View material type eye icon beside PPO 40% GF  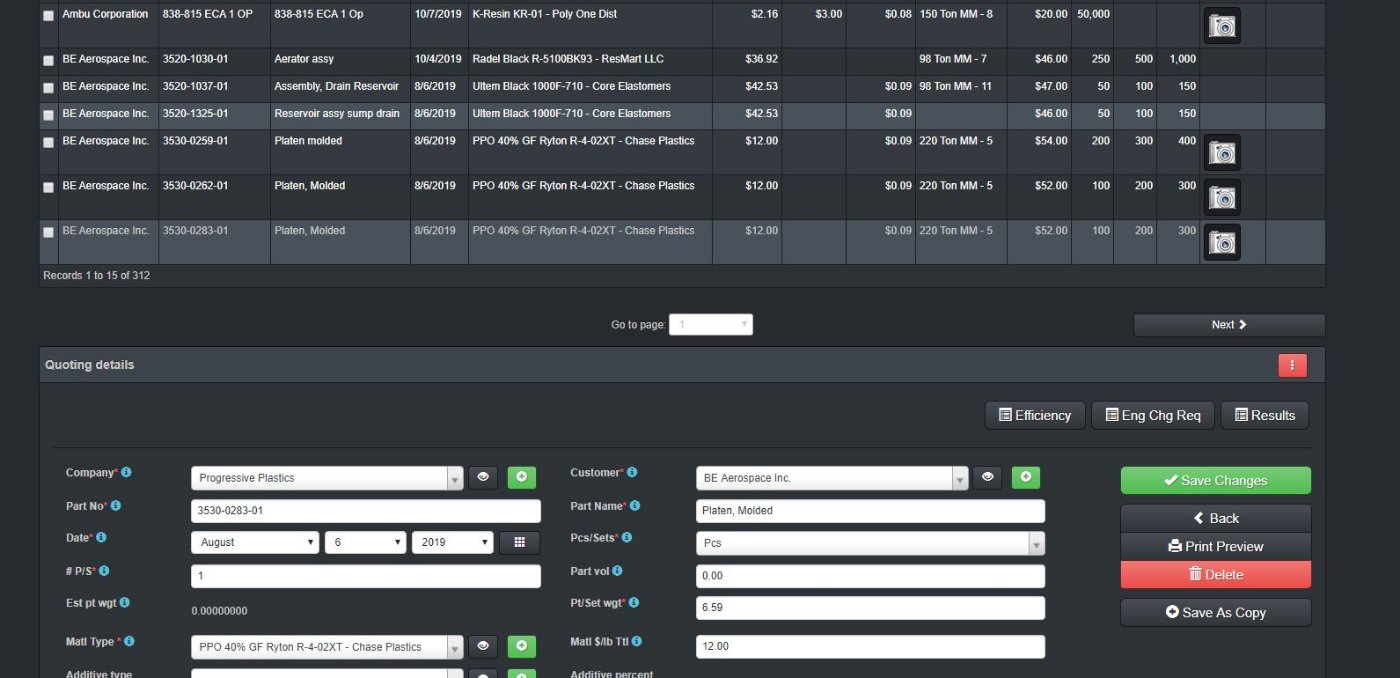pyautogui.click(x=483, y=647)
